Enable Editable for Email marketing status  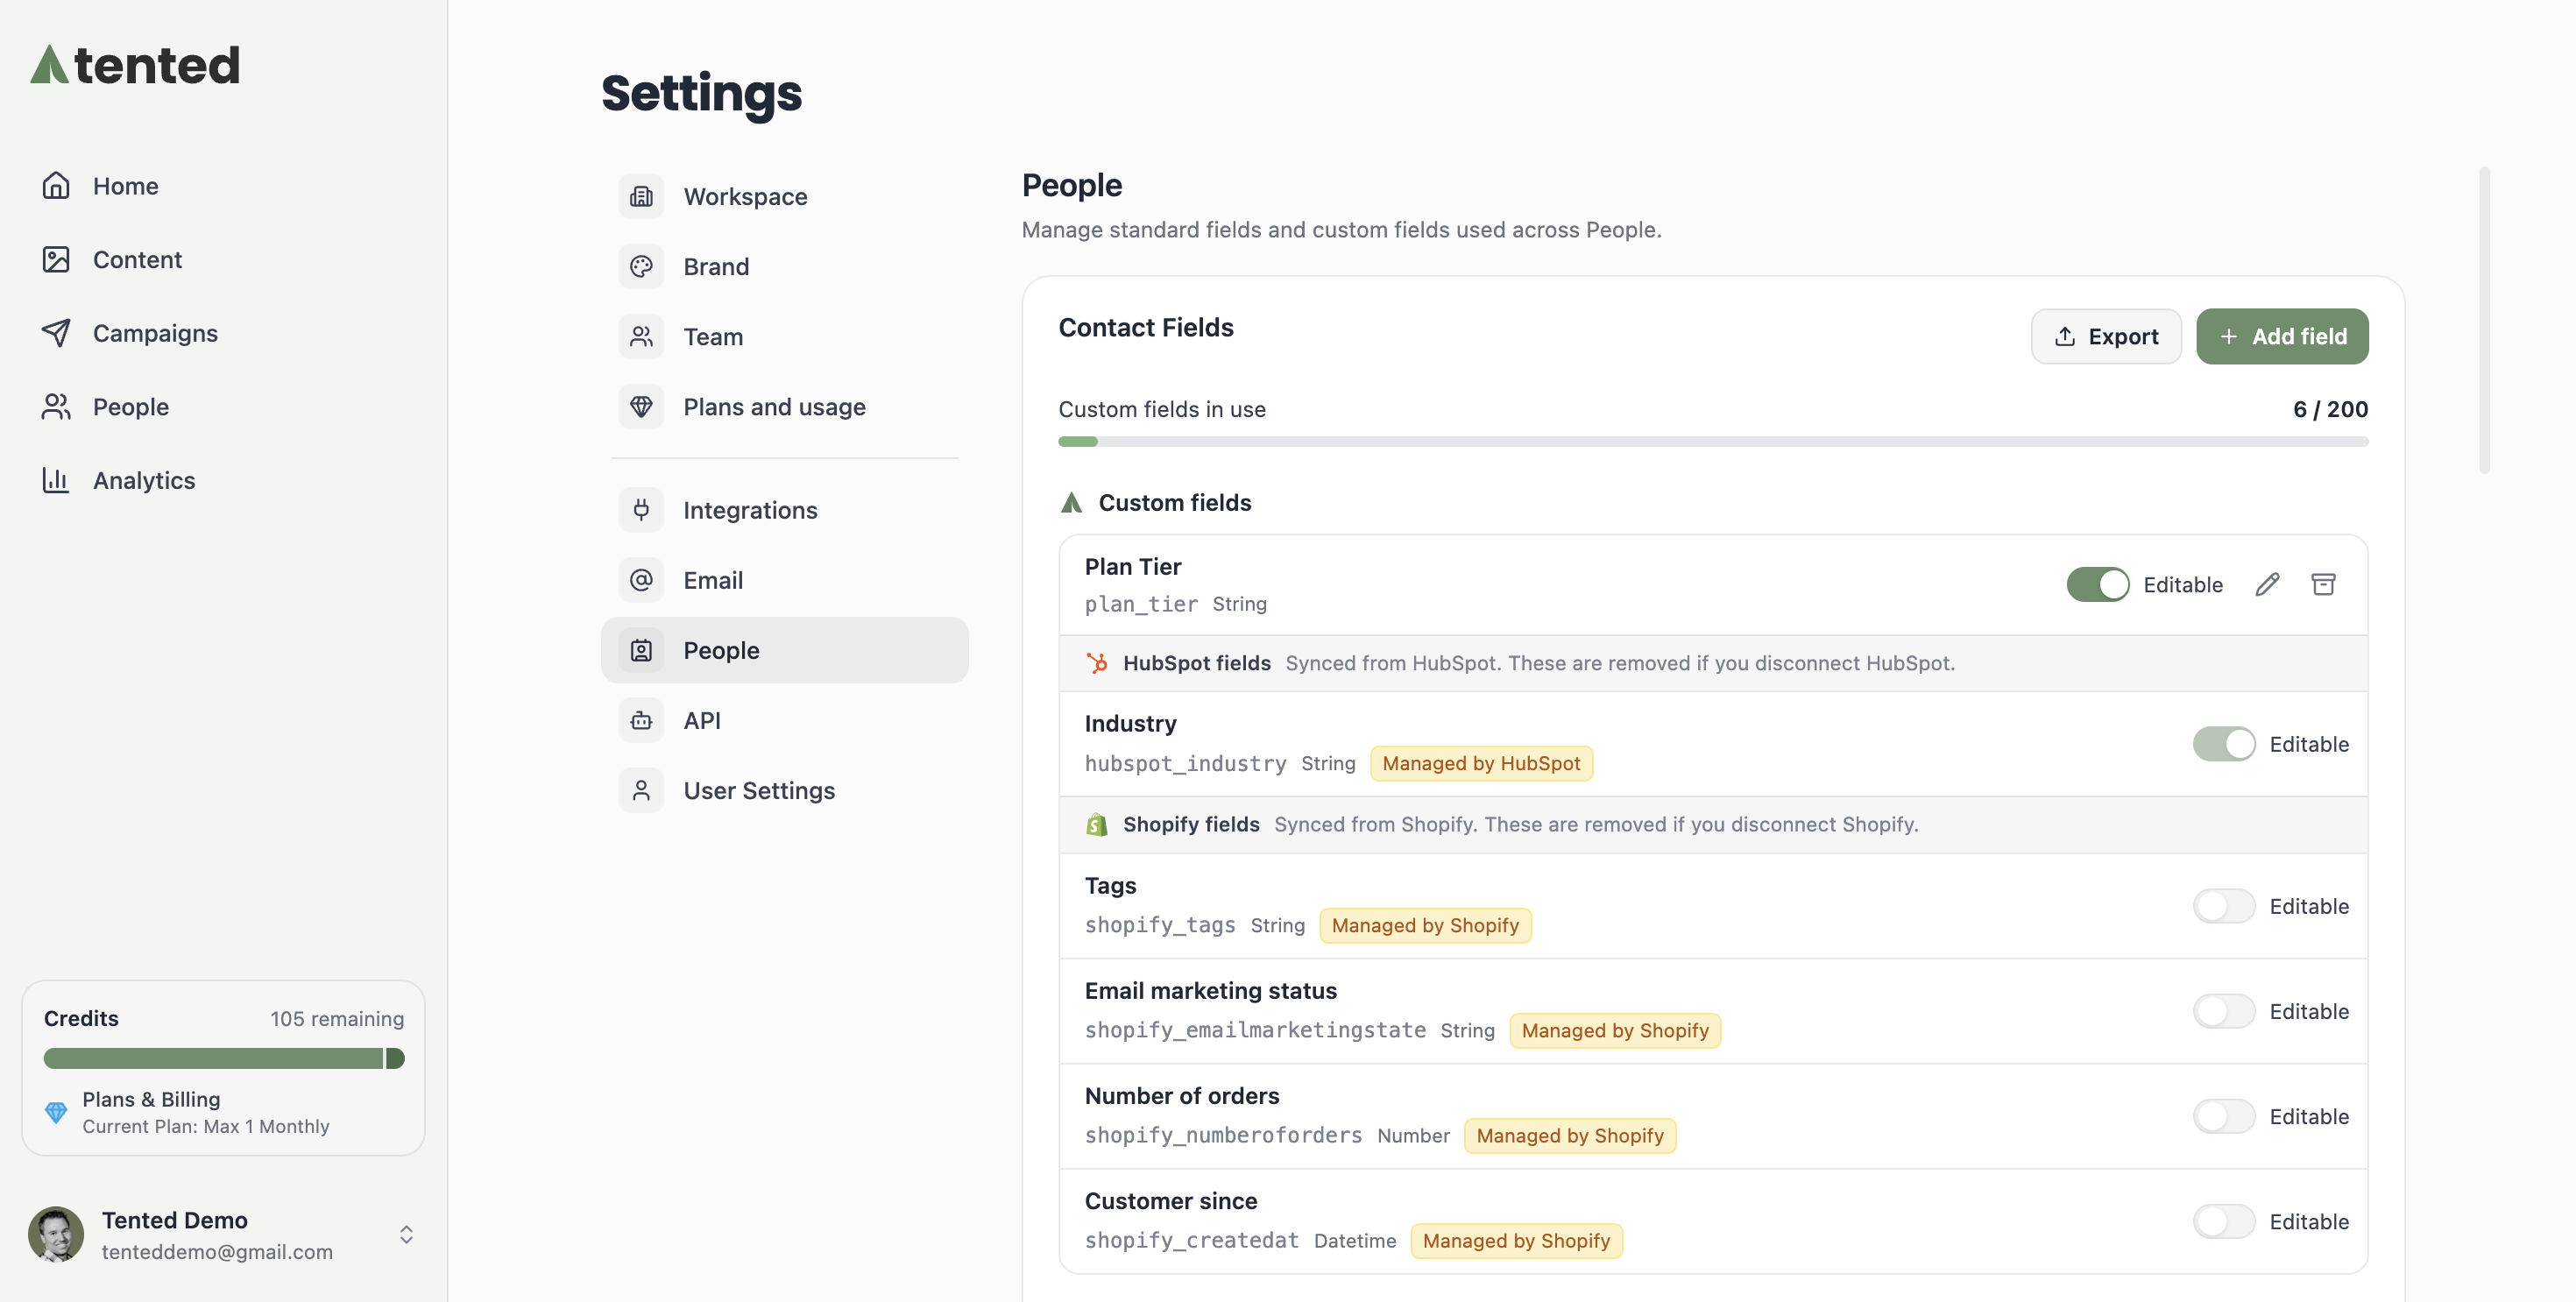click(x=2224, y=1011)
